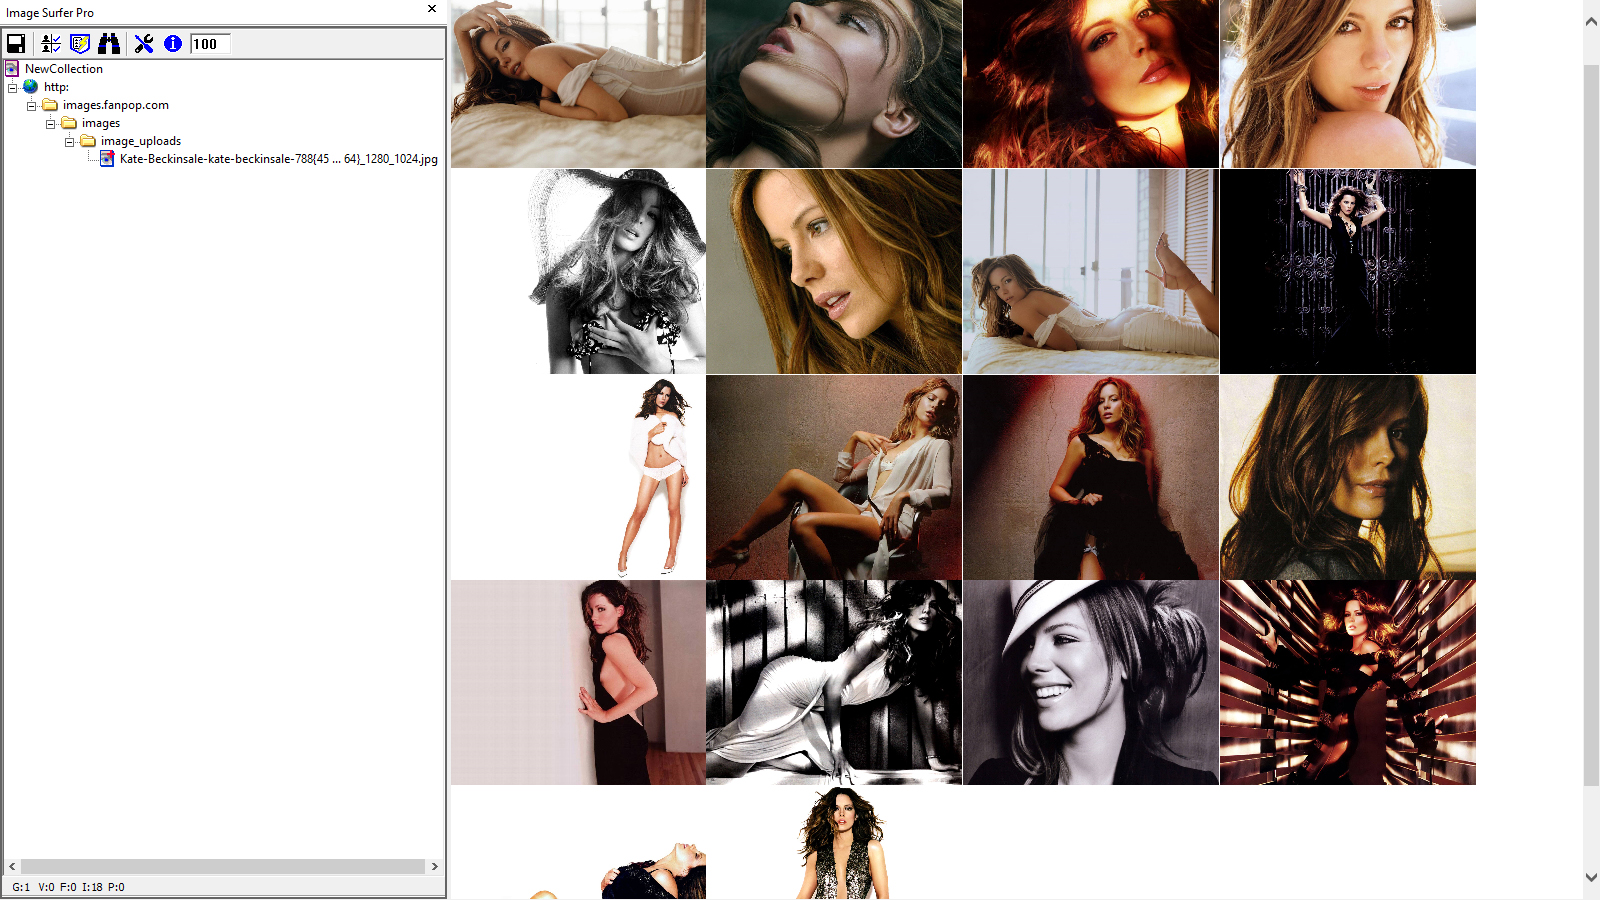The width and height of the screenshot is (1600, 900).
Task: Open bottom-row thumbnail of woman in sequined vest
Action: click(834, 843)
